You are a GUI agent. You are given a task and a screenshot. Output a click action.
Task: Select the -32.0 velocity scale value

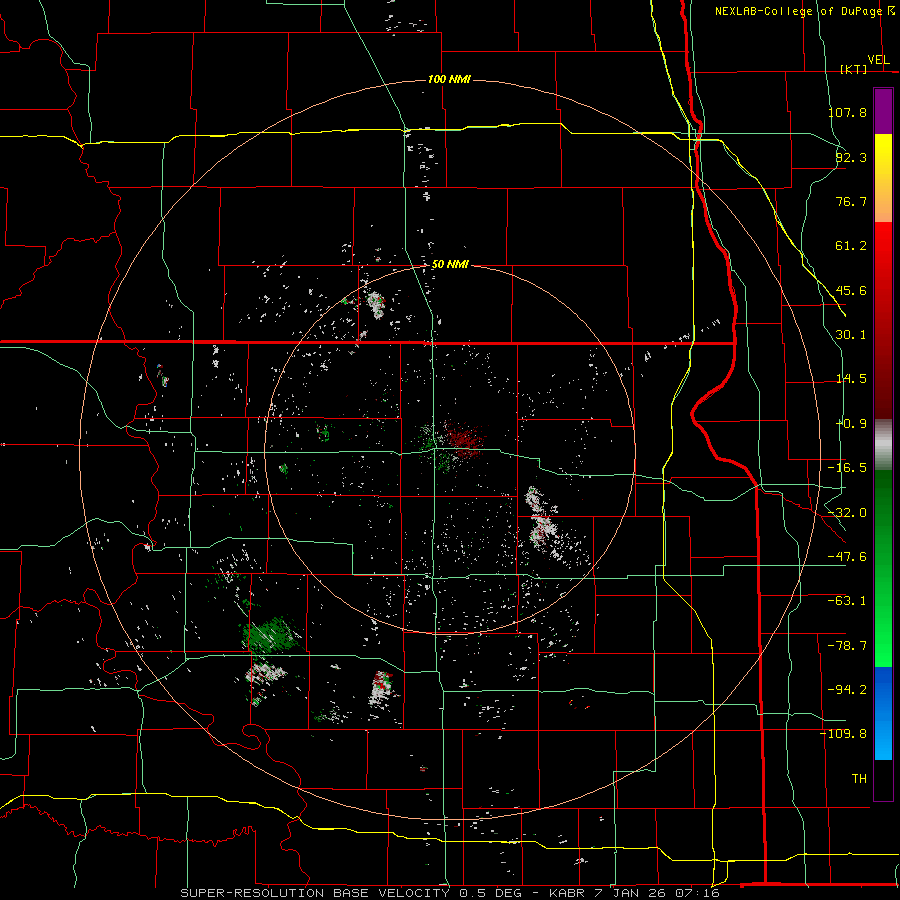pyautogui.click(x=847, y=512)
